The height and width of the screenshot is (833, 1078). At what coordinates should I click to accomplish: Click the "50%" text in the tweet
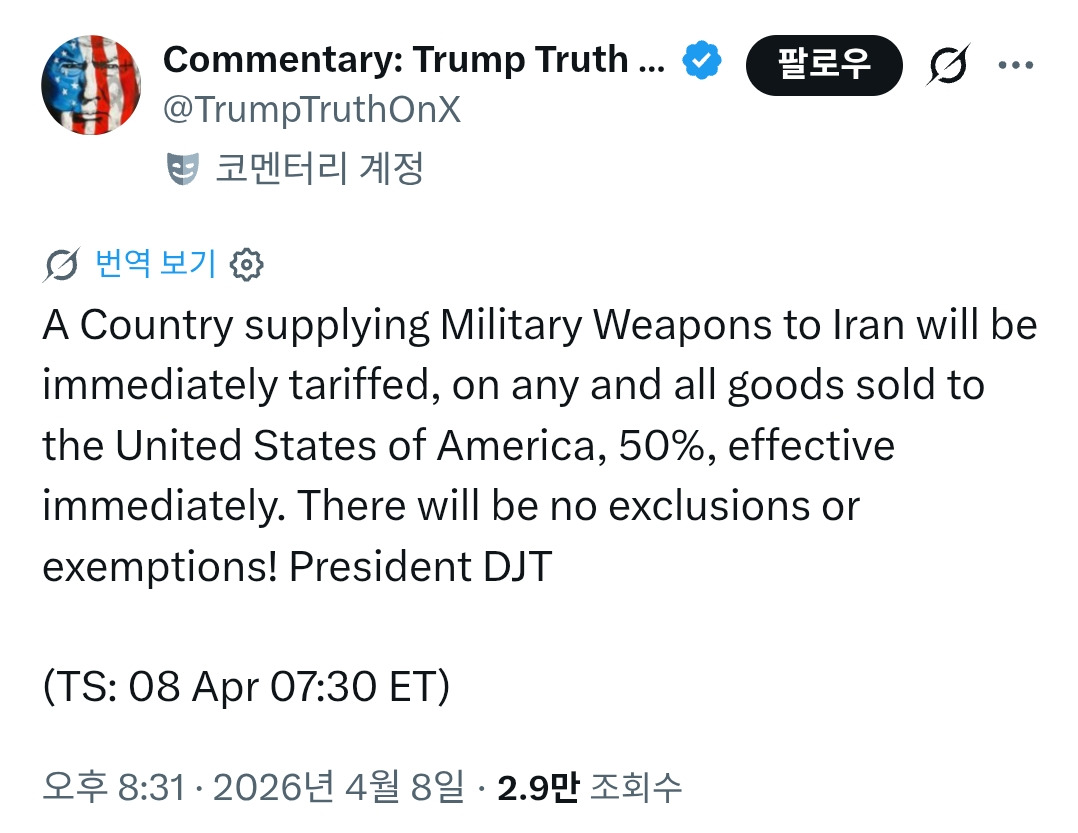tap(659, 446)
